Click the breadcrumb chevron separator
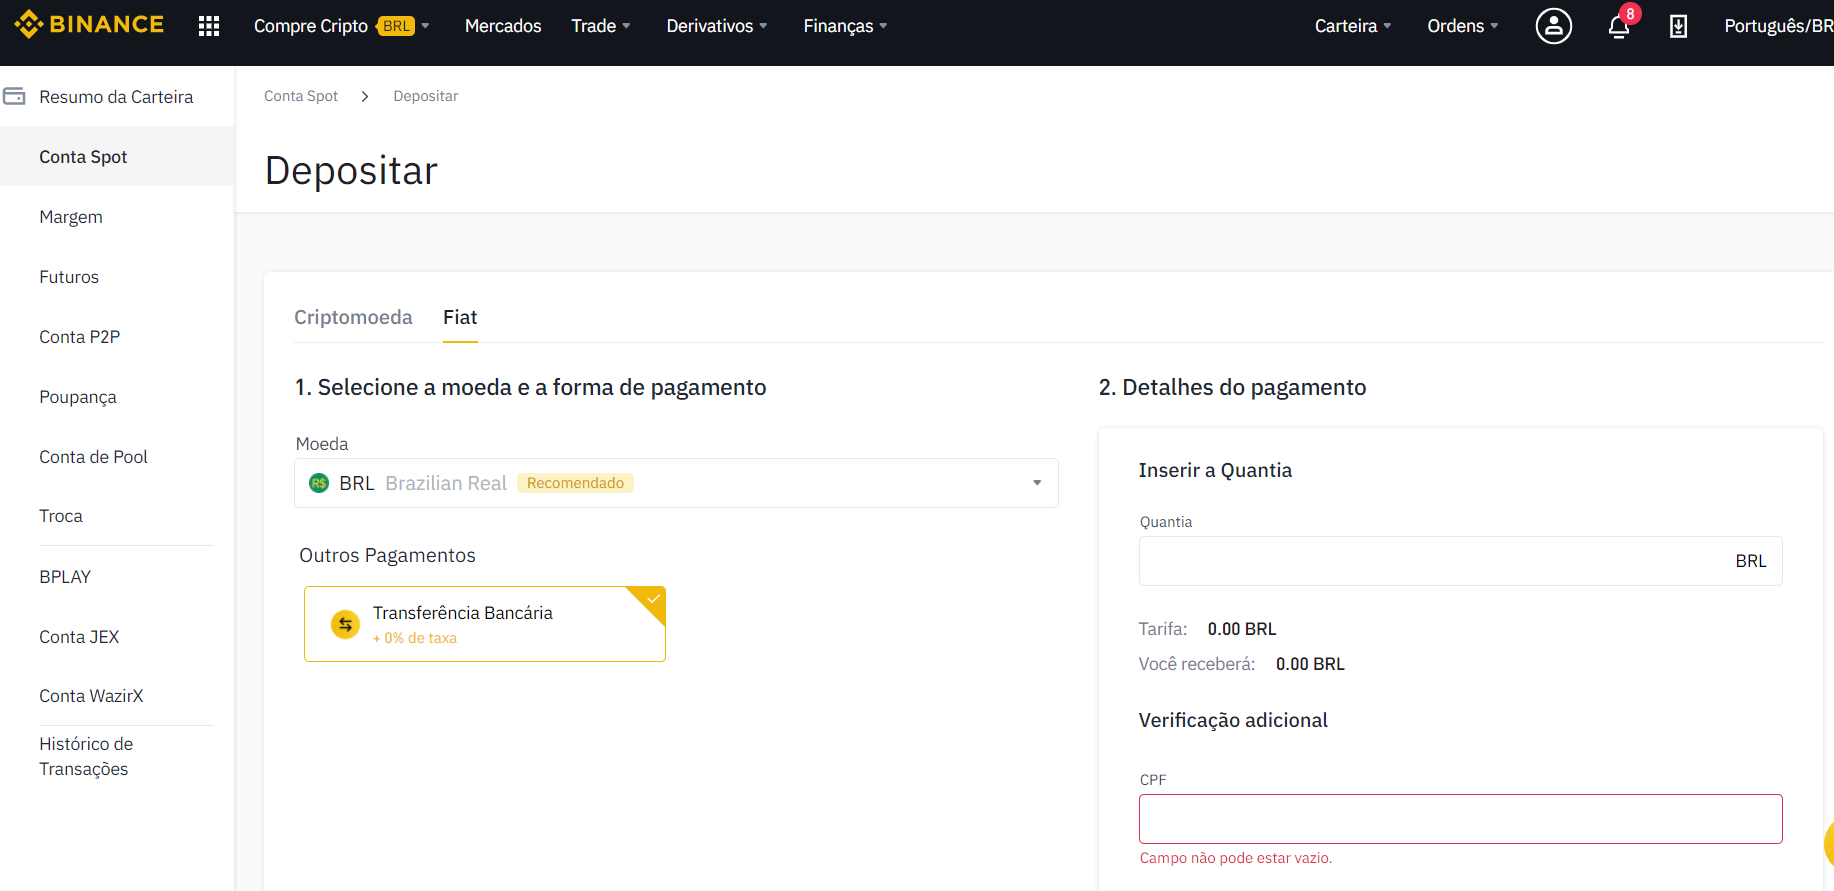 click(365, 96)
